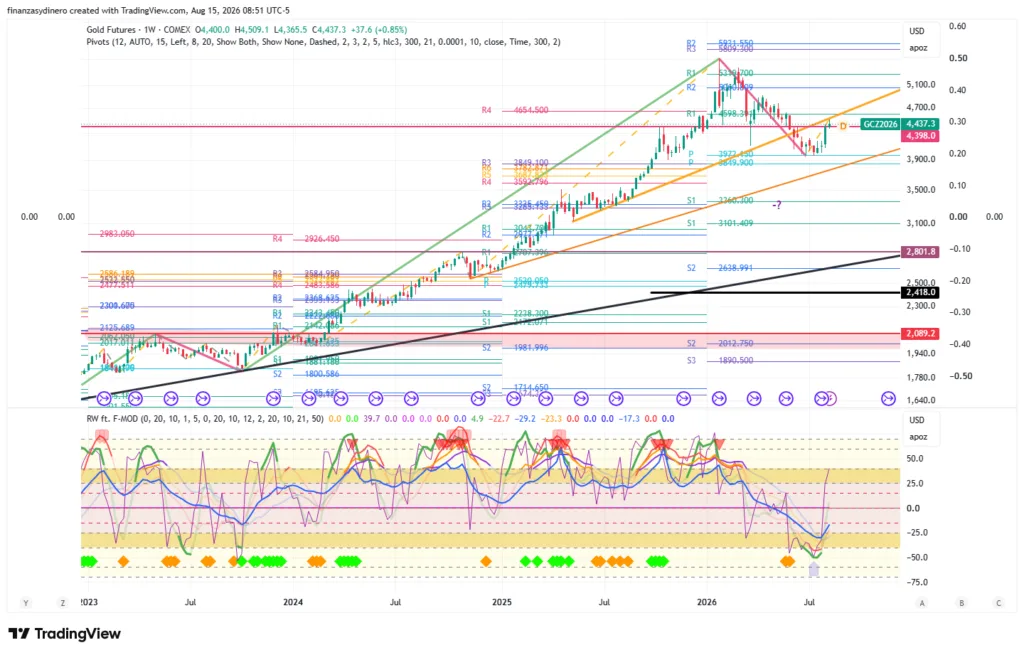This screenshot has width=1024, height=655.
Task: Click the C scale label on the right
Action: click(999, 603)
